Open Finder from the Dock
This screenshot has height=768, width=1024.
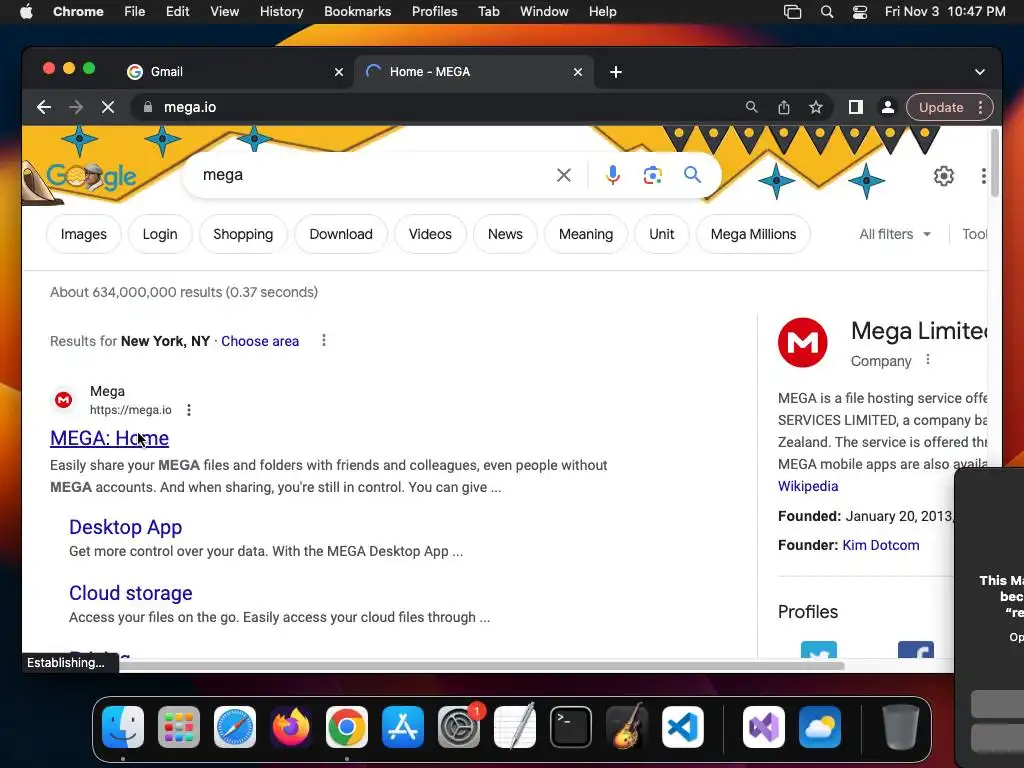coord(123,727)
